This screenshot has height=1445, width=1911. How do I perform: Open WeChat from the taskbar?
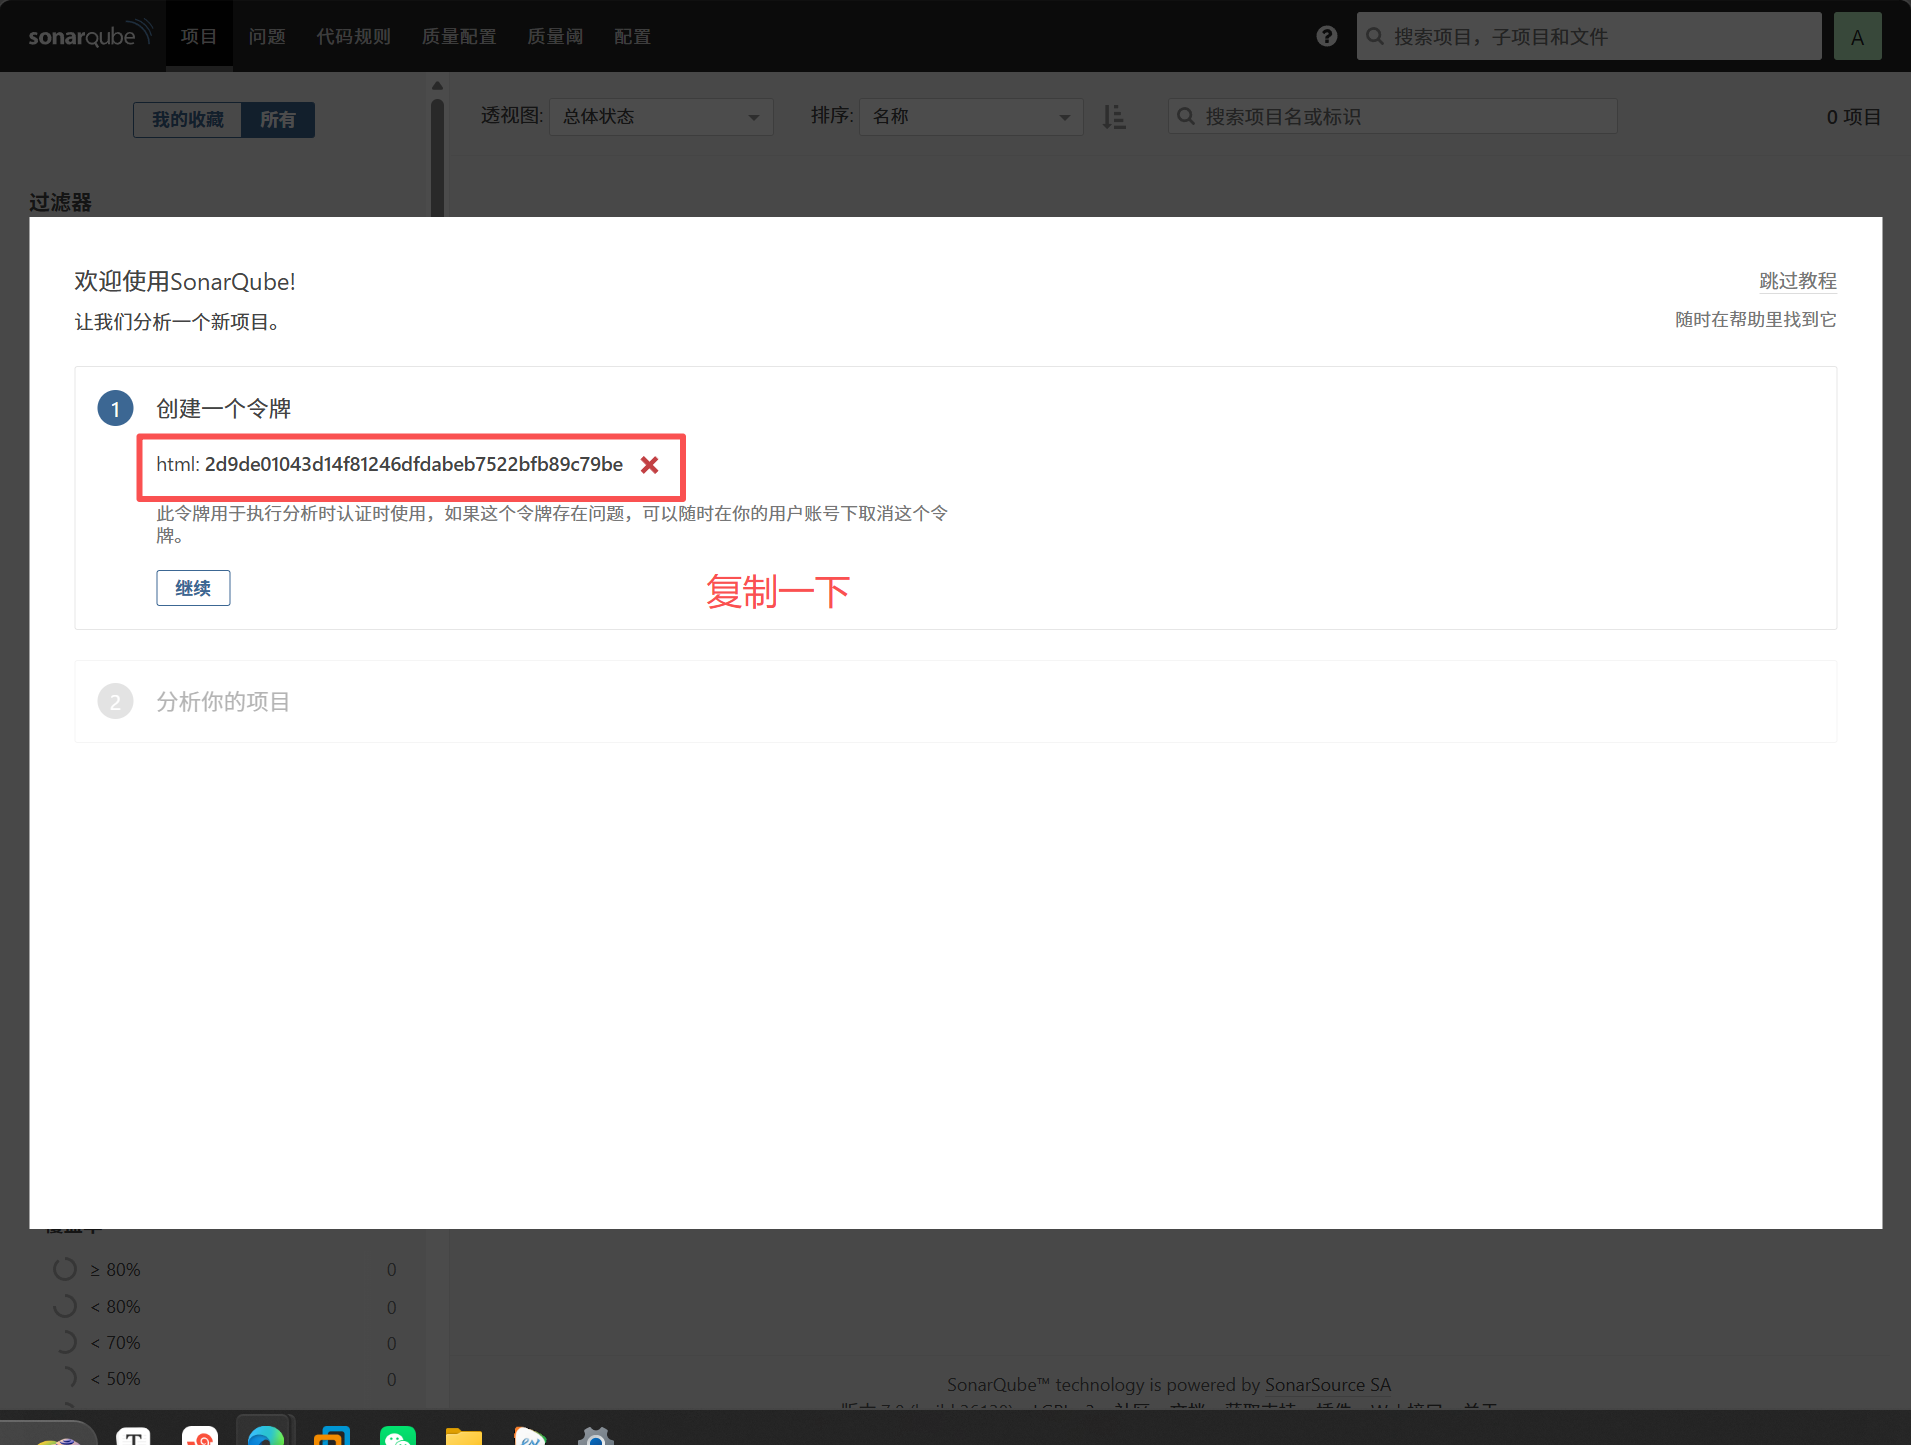click(x=398, y=1434)
